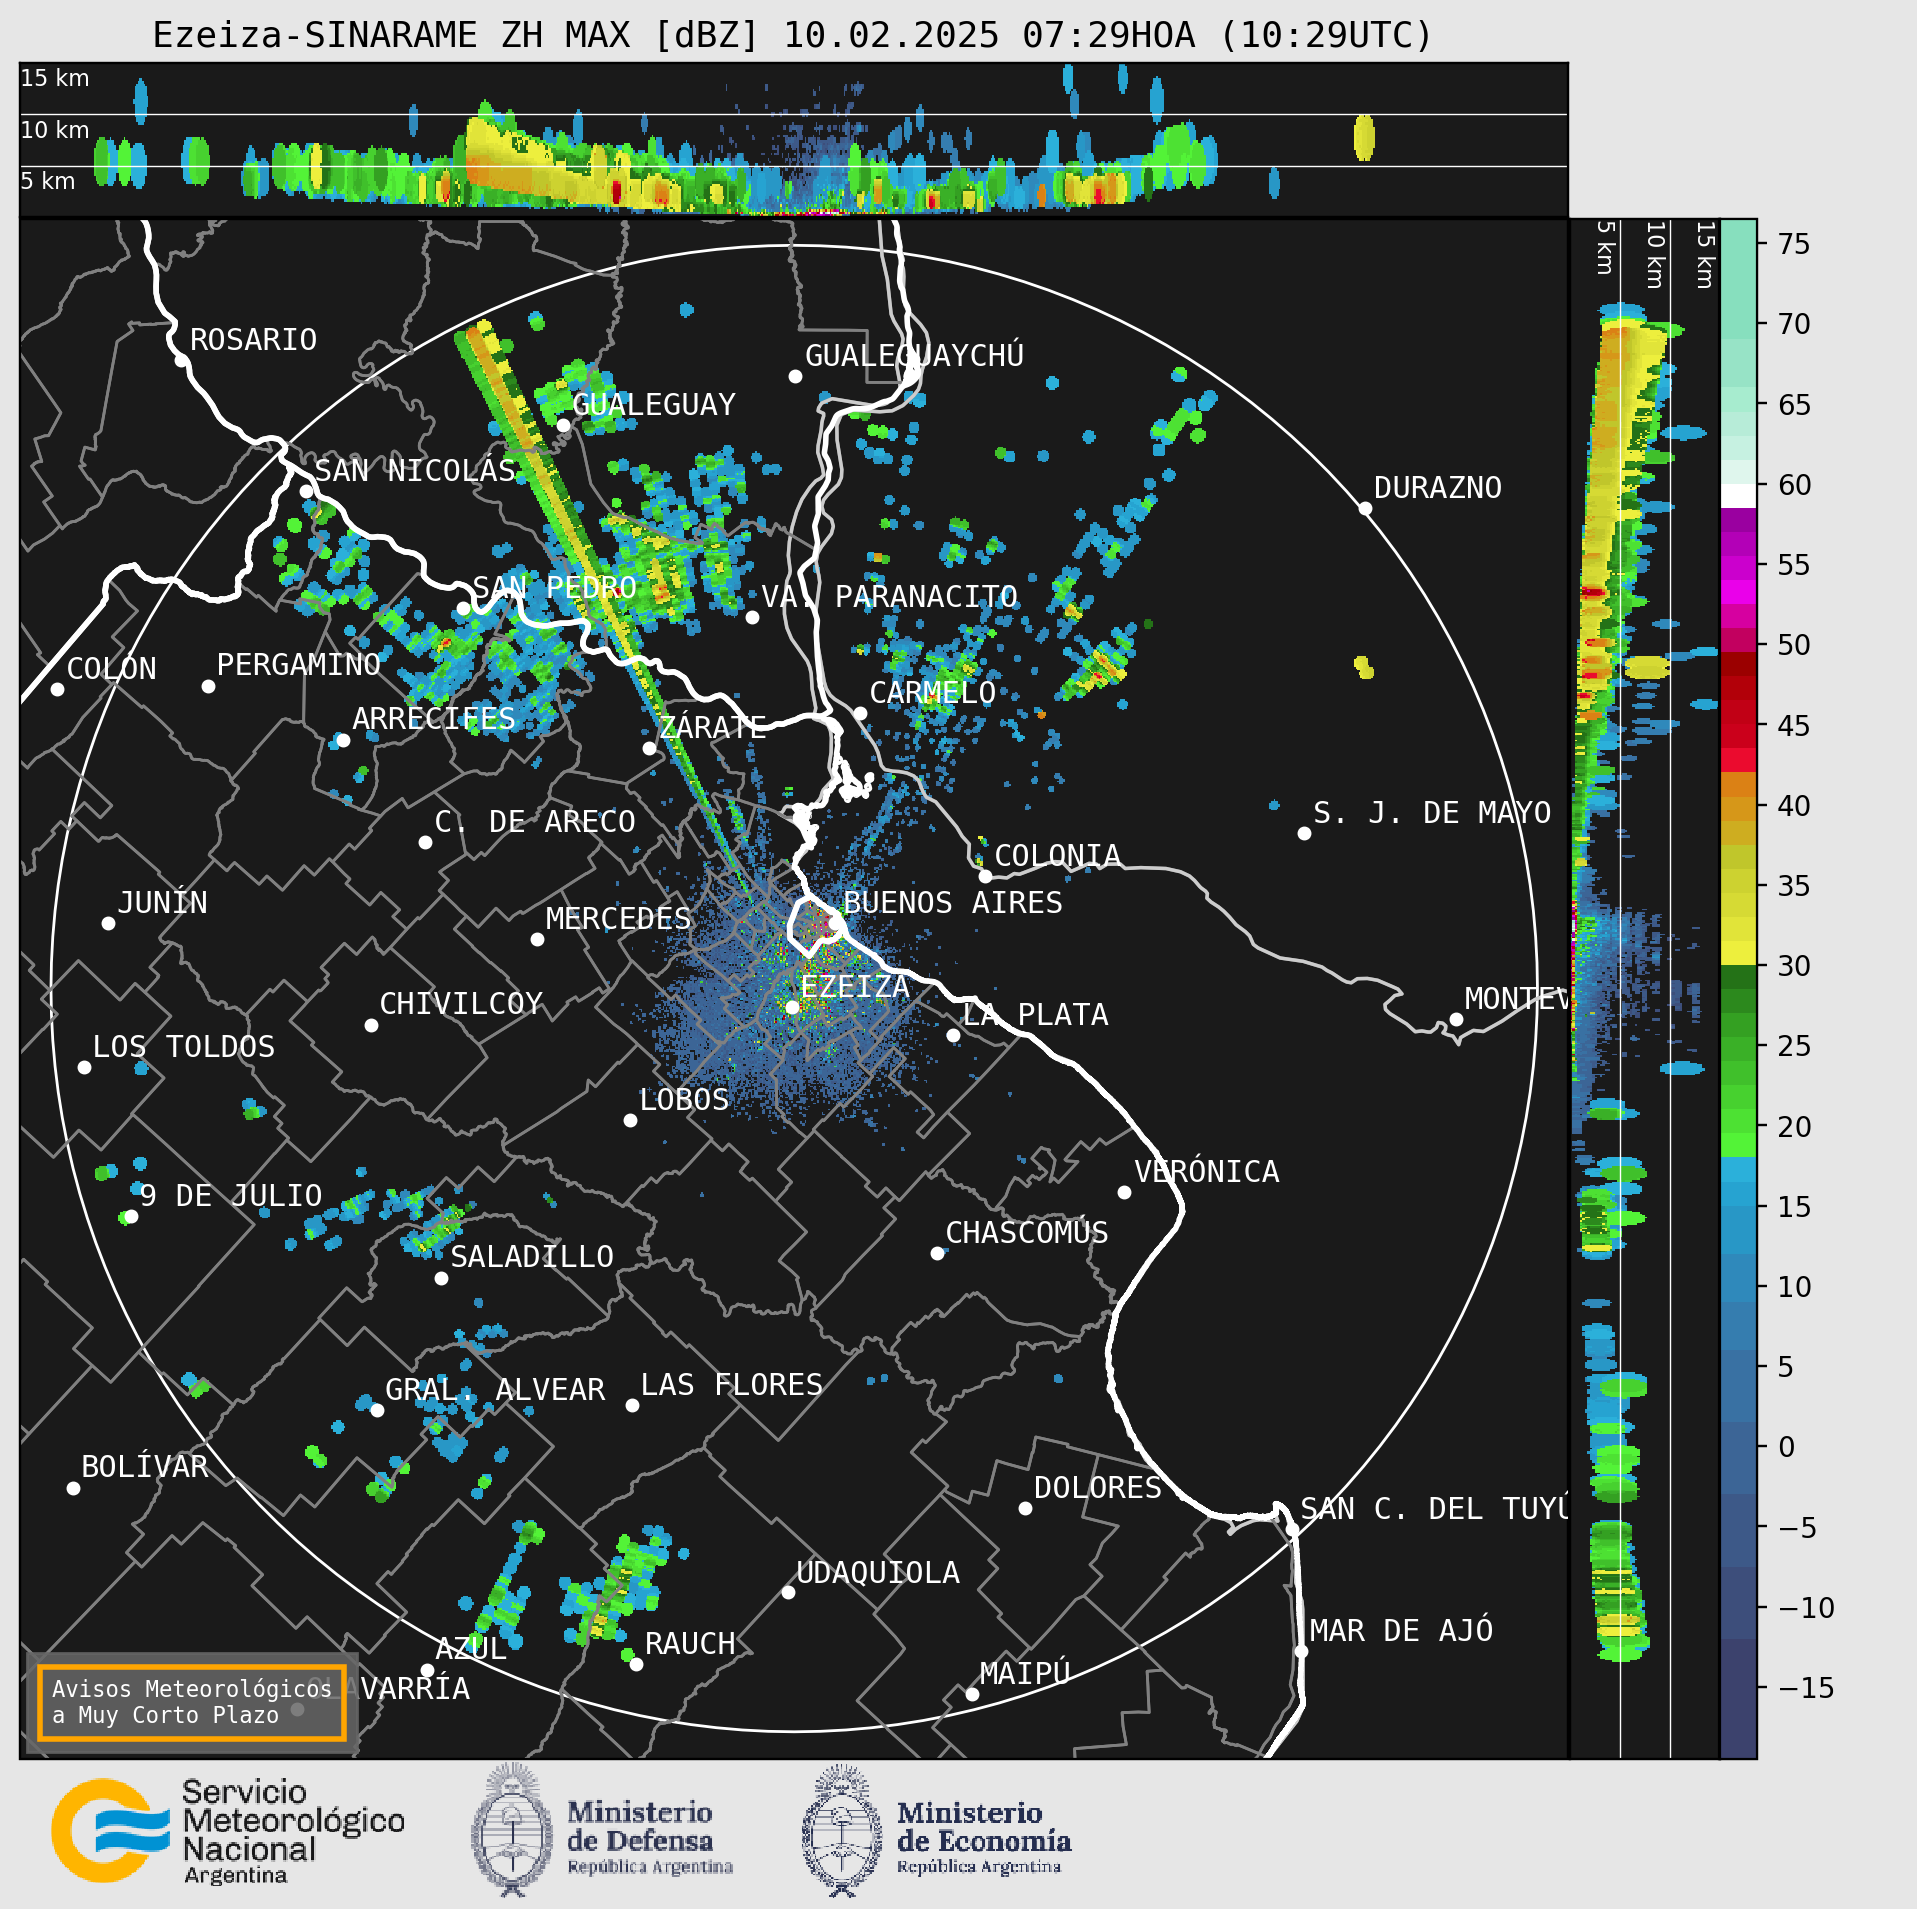Image resolution: width=1917 pixels, height=1909 pixels.
Task: Click the Durazno city marker dot
Action: point(1365,508)
